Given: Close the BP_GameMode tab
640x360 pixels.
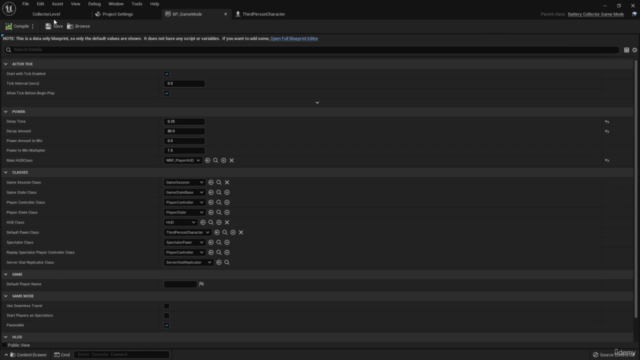Looking at the screenshot, I should coord(225,14).
